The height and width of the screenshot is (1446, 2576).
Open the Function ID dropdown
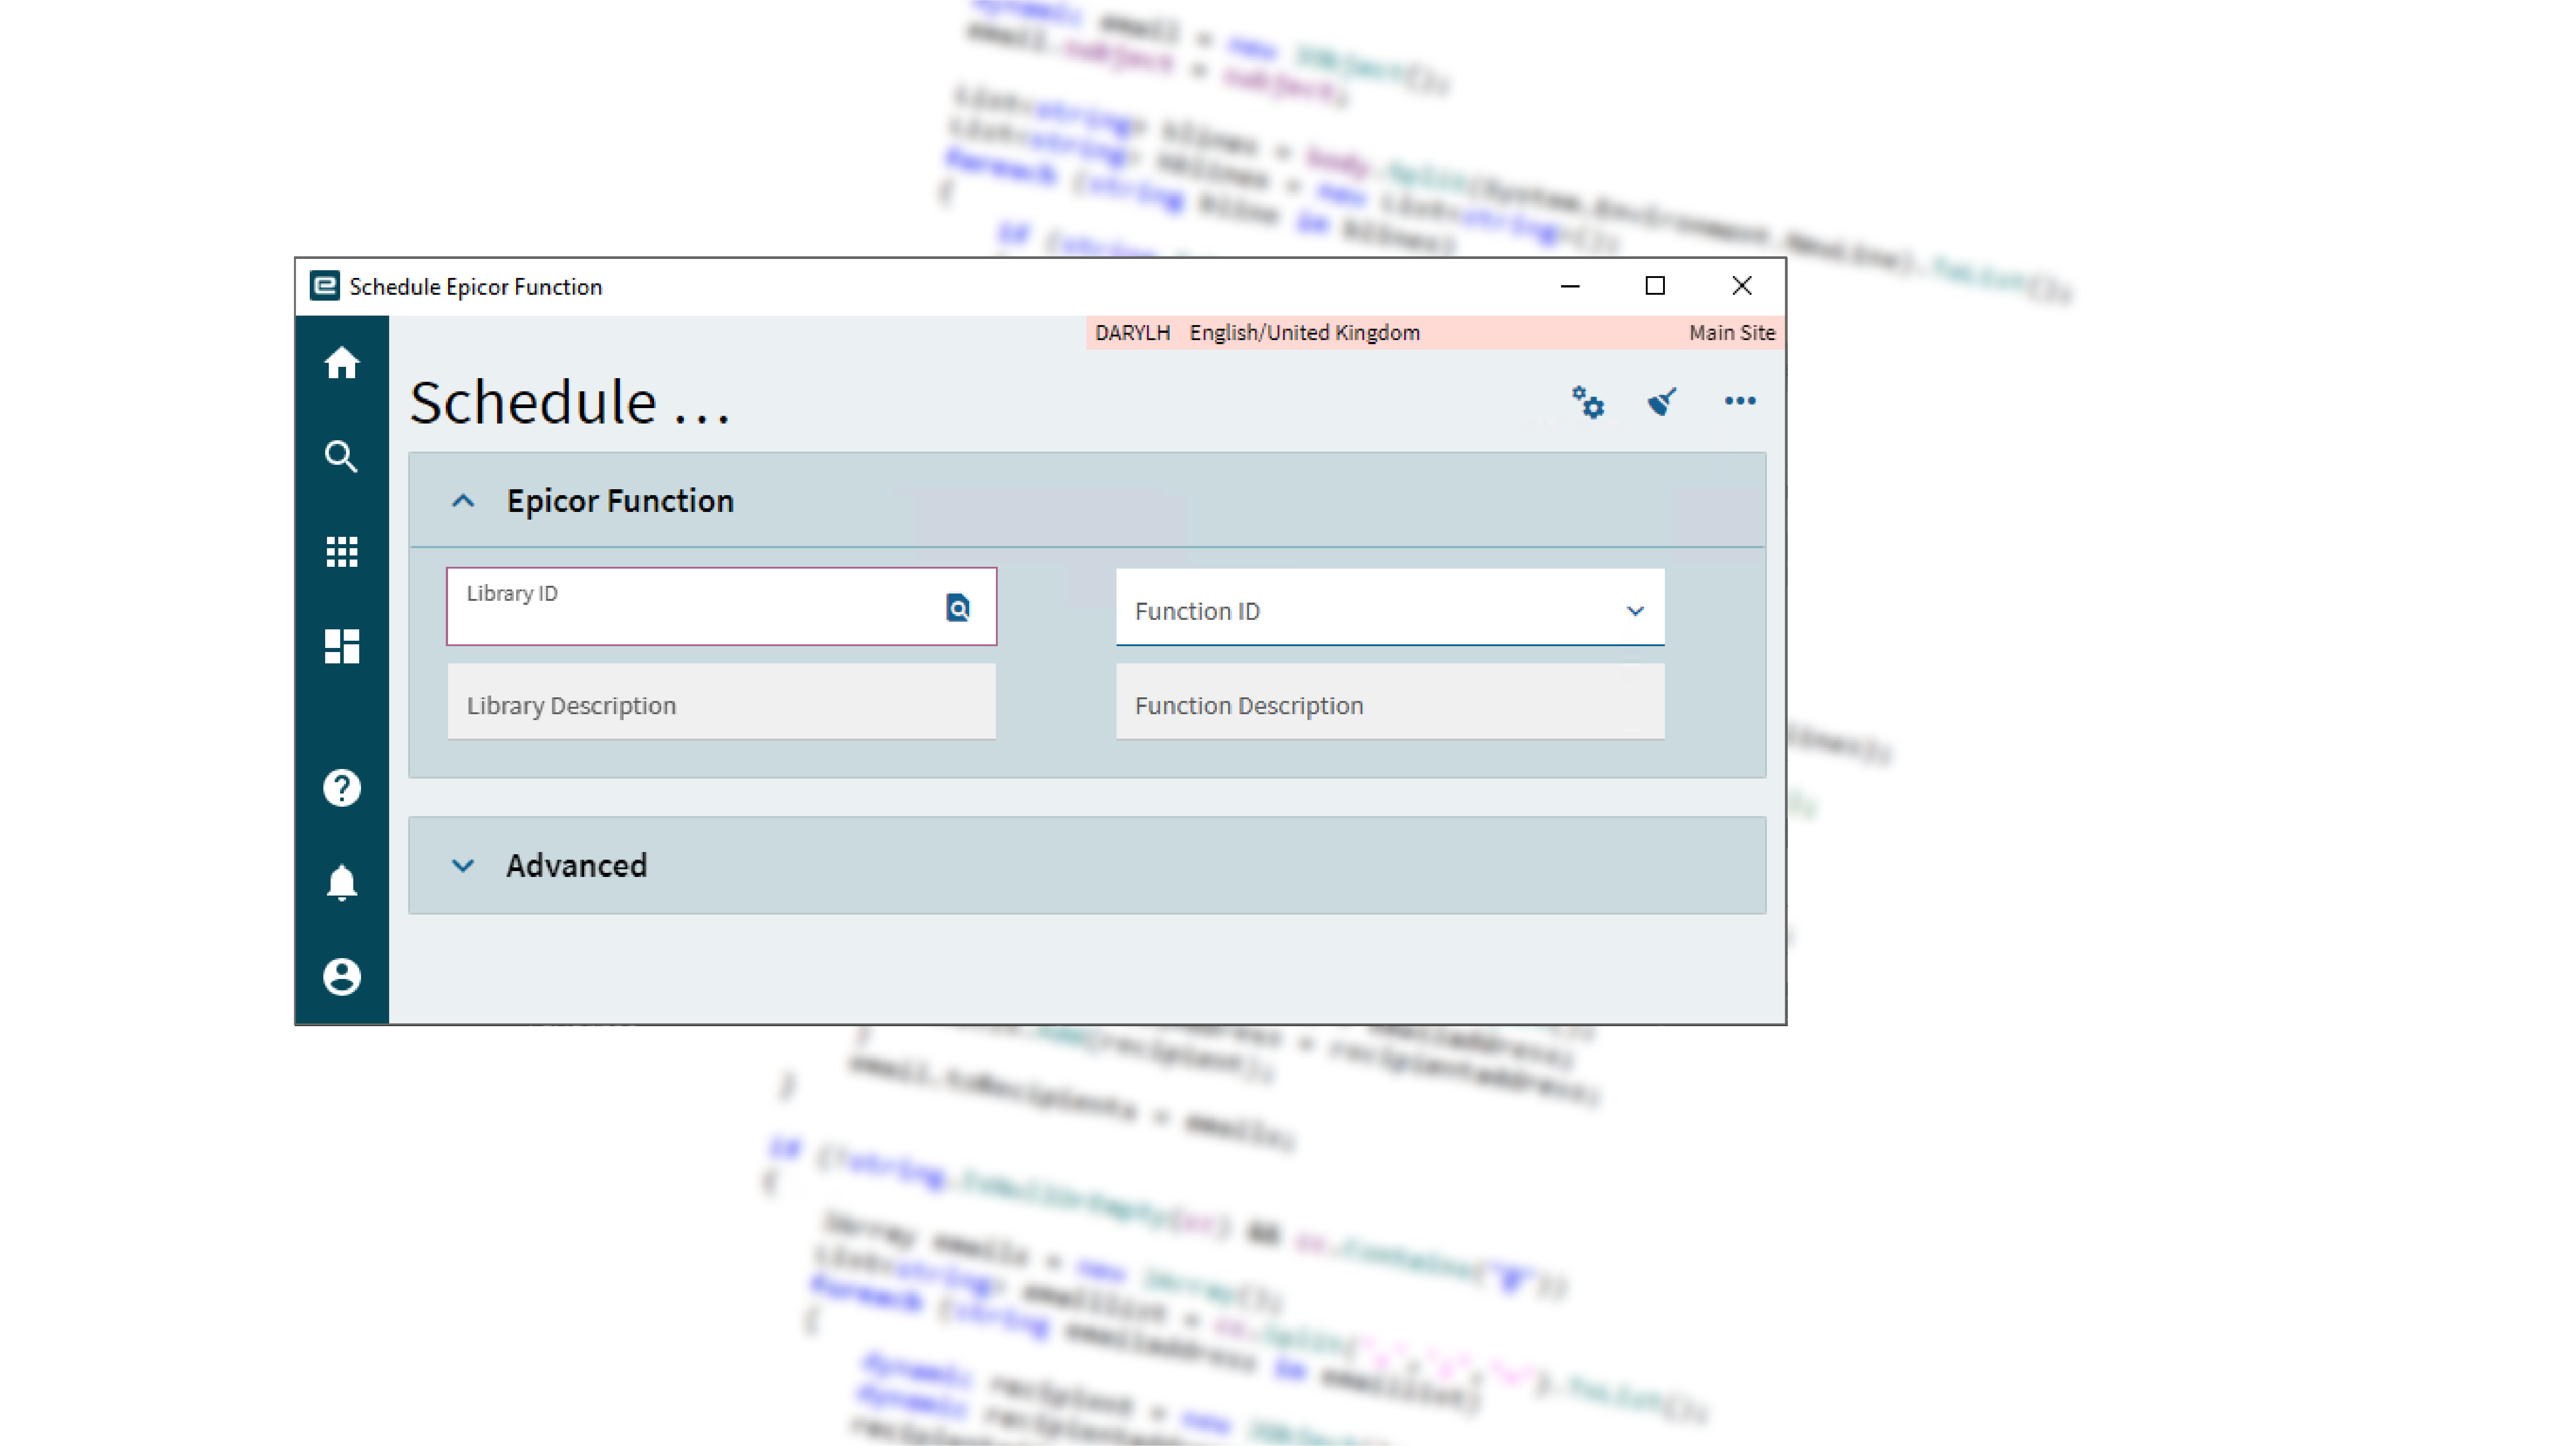[1634, 610]
